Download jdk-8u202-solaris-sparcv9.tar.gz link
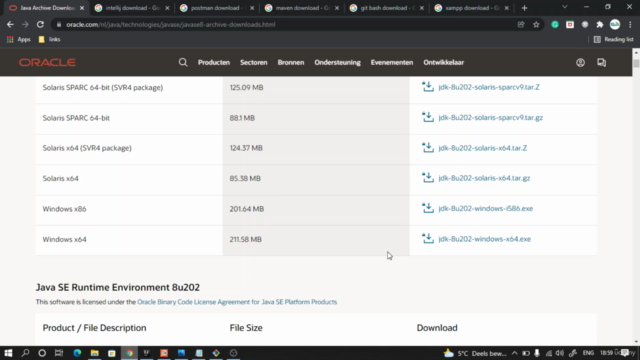 (x=490, y=118)
